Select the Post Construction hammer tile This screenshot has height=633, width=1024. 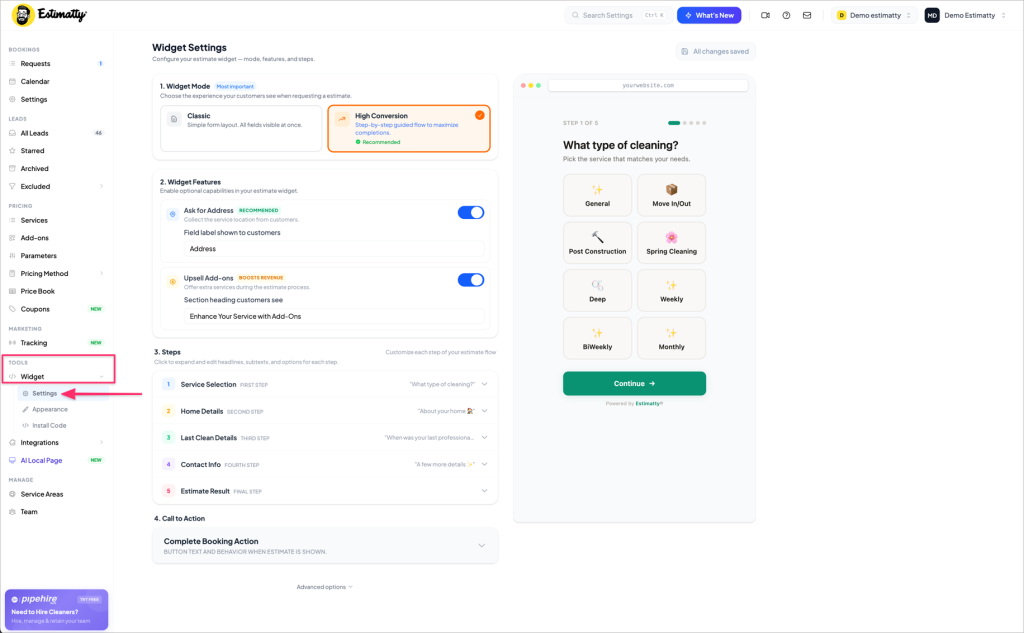597,242
